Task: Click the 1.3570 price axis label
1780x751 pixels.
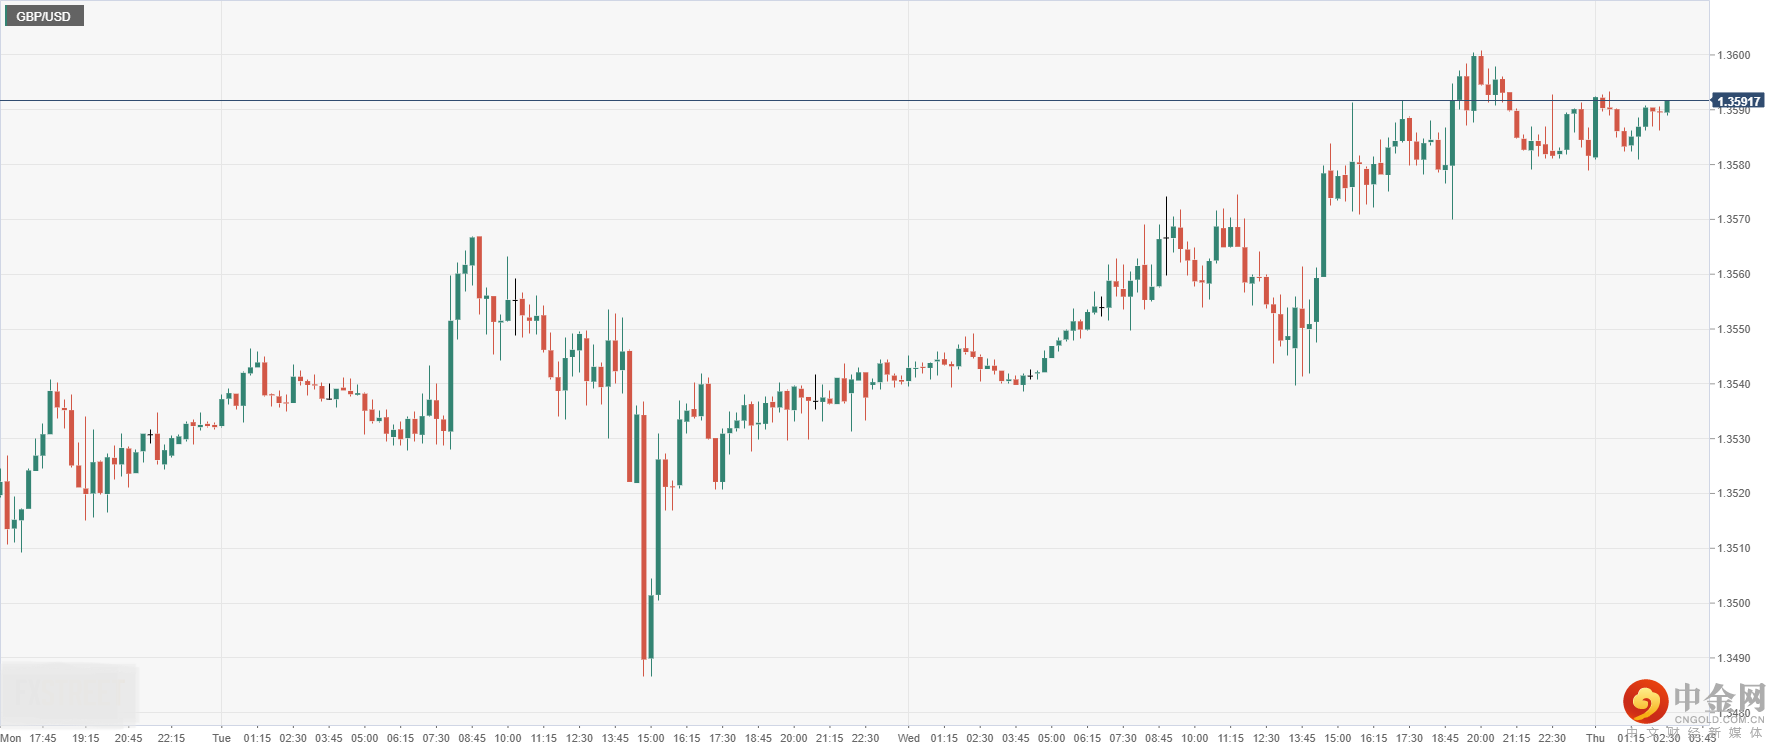Action: coord(1733,219)
